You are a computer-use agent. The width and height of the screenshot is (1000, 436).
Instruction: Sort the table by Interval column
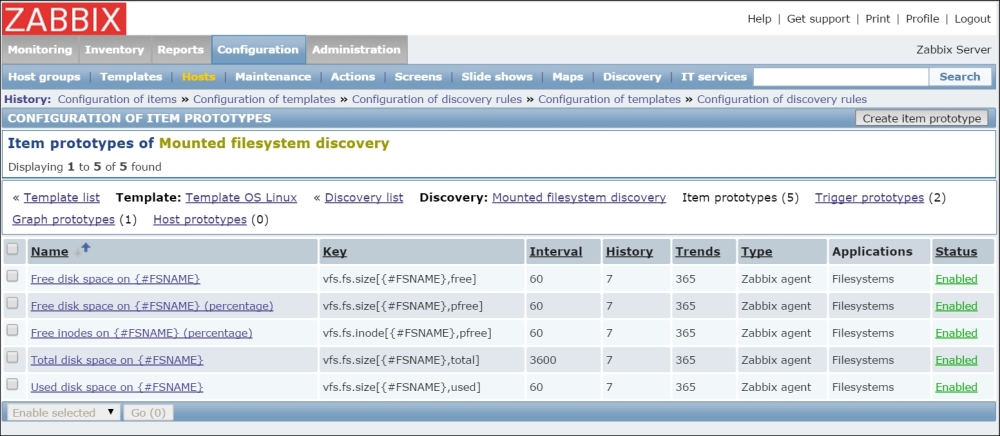click(x=555, y=252)
